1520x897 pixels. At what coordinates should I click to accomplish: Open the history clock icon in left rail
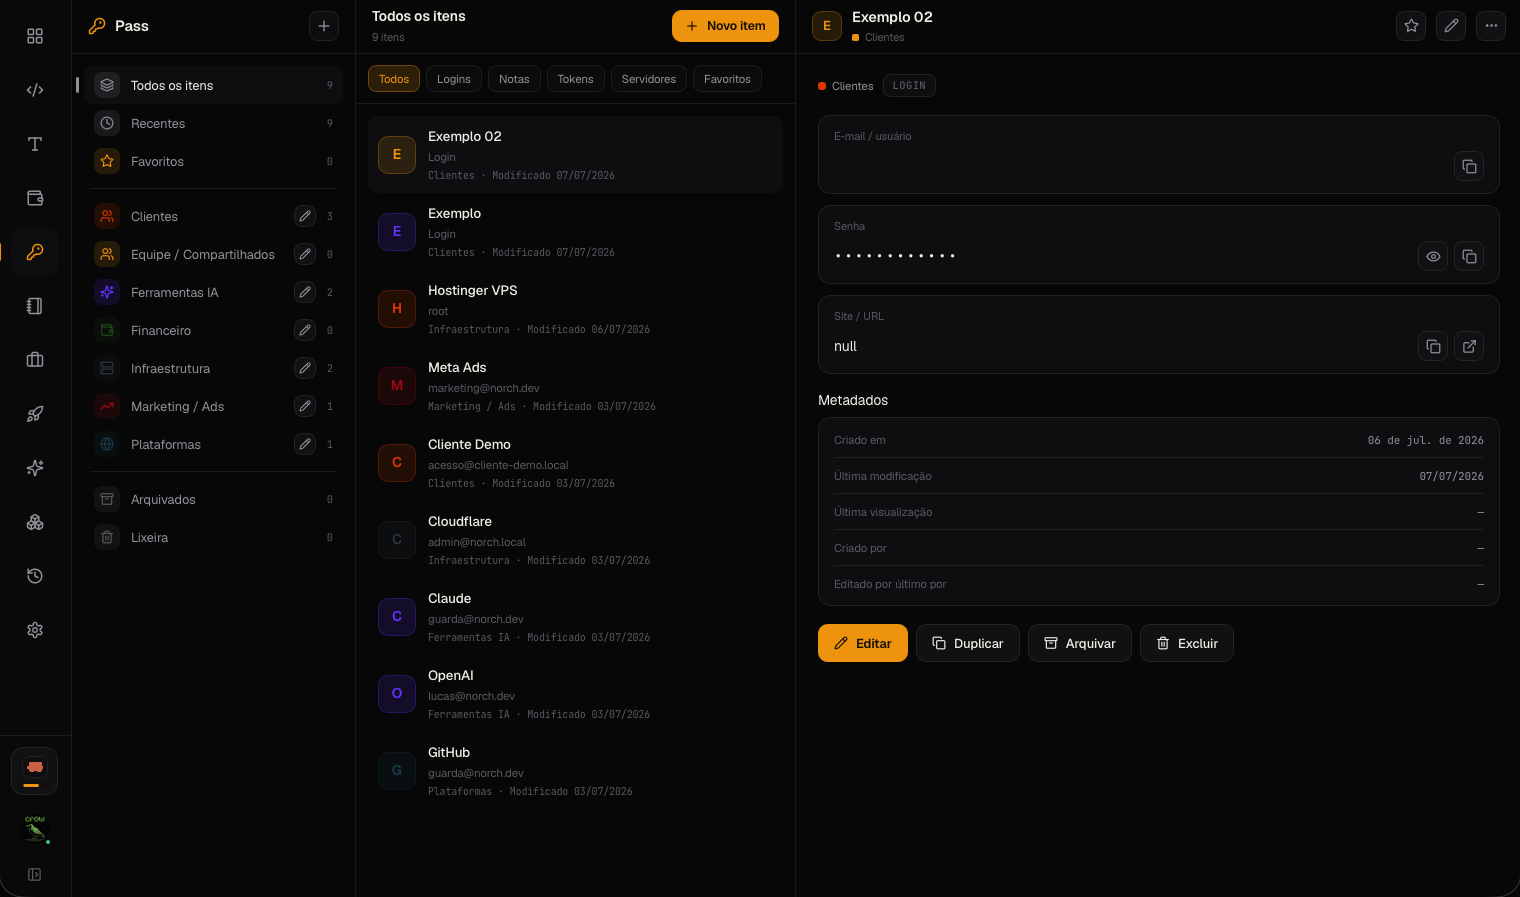point(35,576)
